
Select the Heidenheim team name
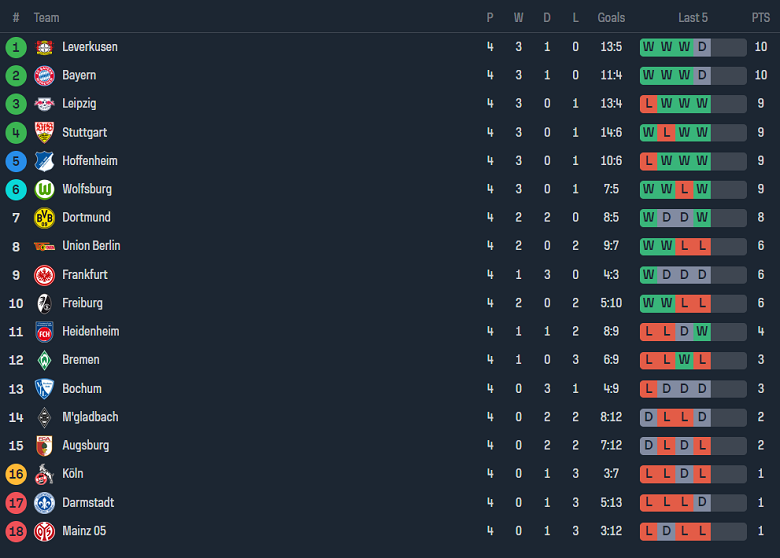[90, 331]
